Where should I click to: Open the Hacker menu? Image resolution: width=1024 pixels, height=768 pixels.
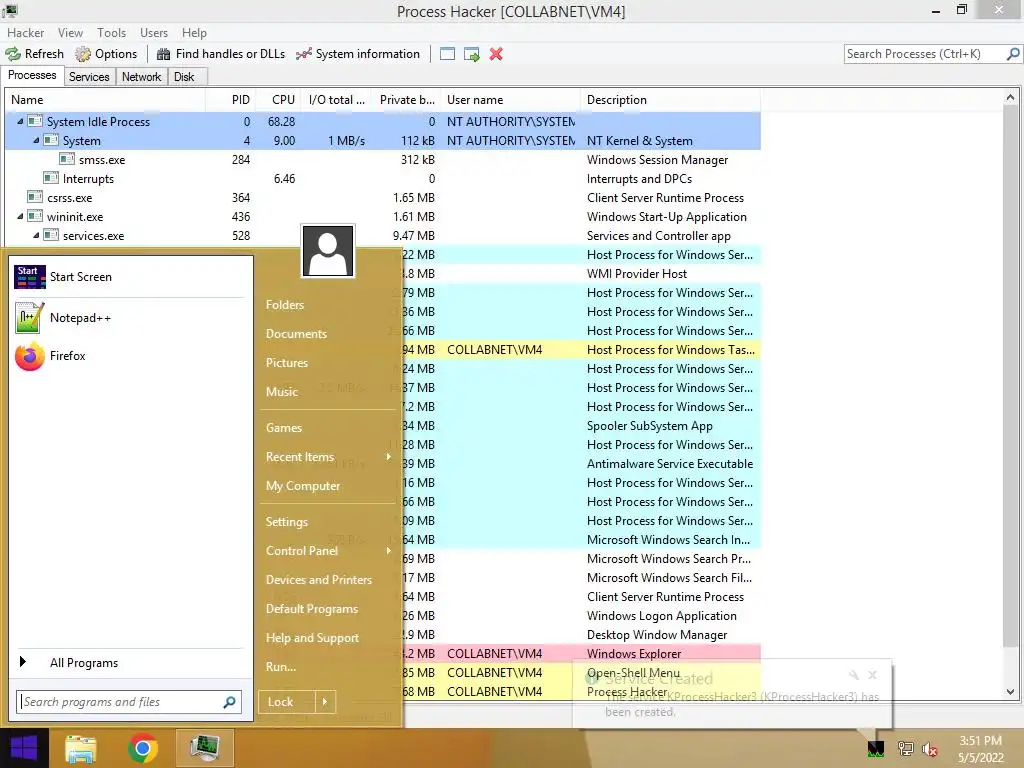[25, 33]
